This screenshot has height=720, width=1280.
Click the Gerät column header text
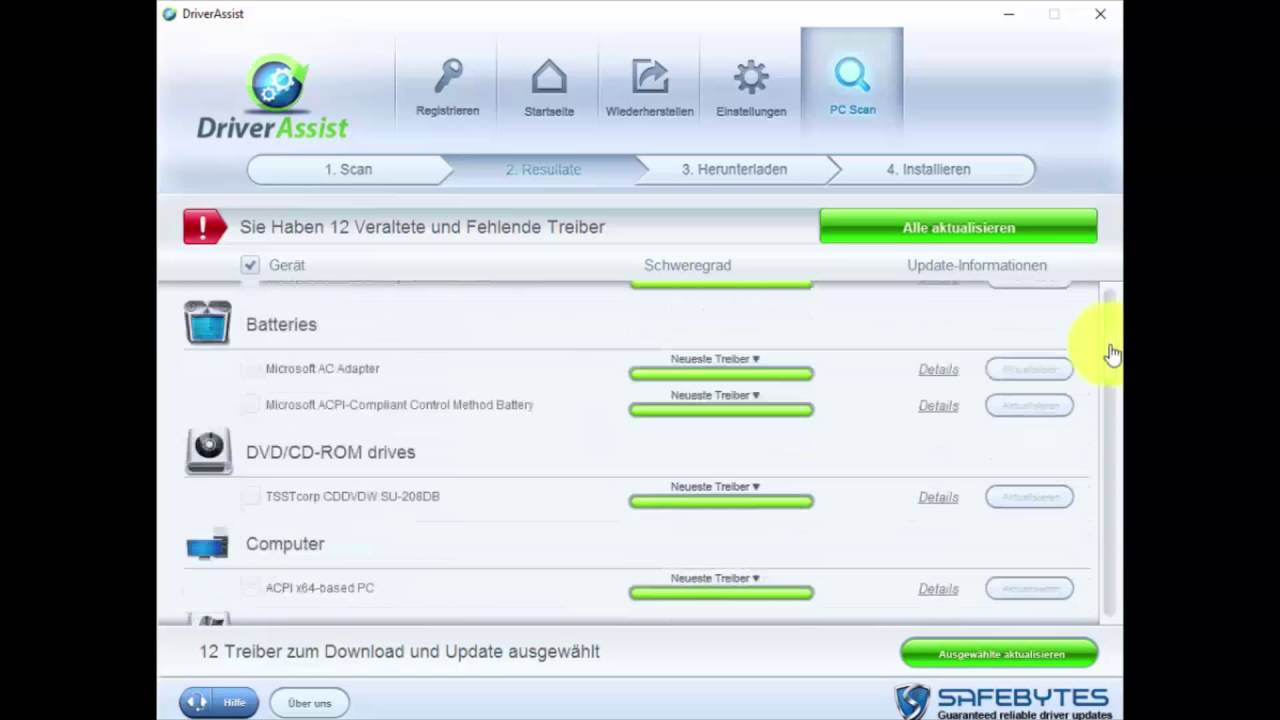coord(287,265)
